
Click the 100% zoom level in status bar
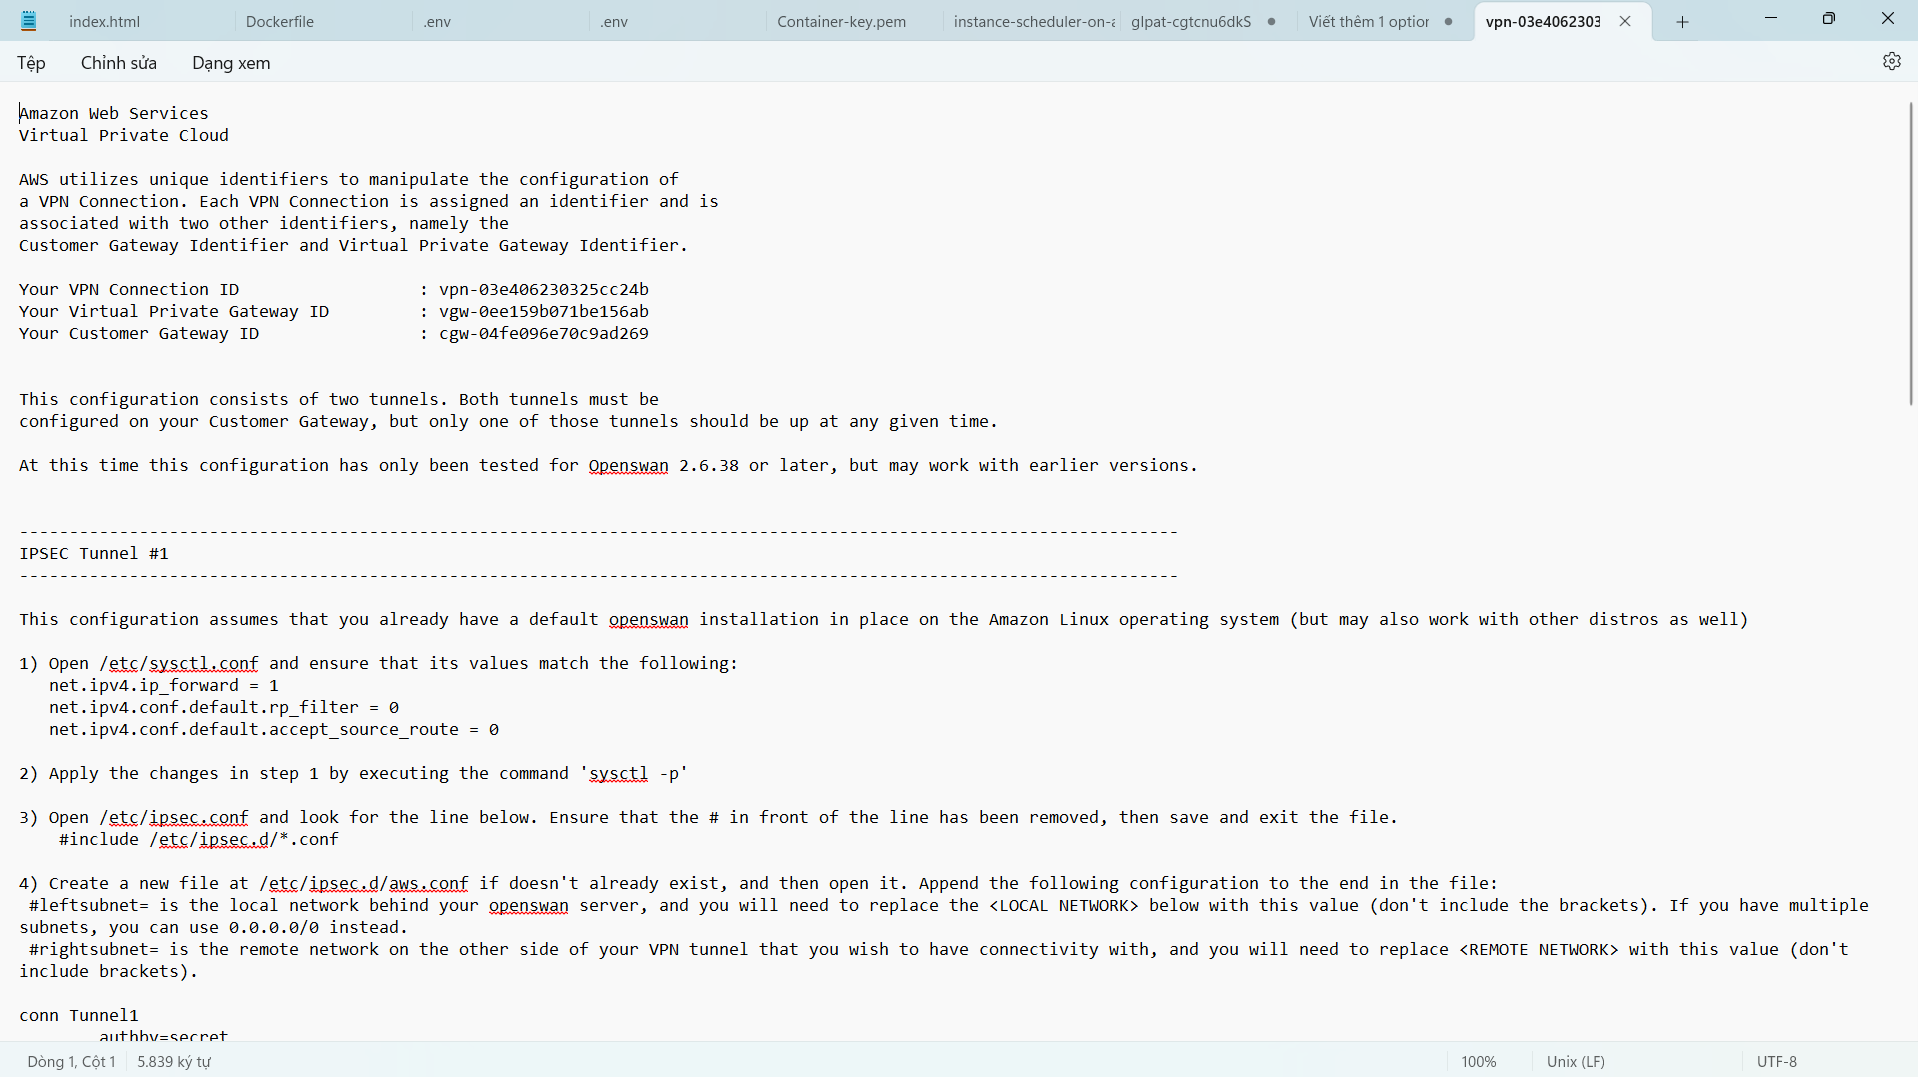[x=1478, y=1061]
